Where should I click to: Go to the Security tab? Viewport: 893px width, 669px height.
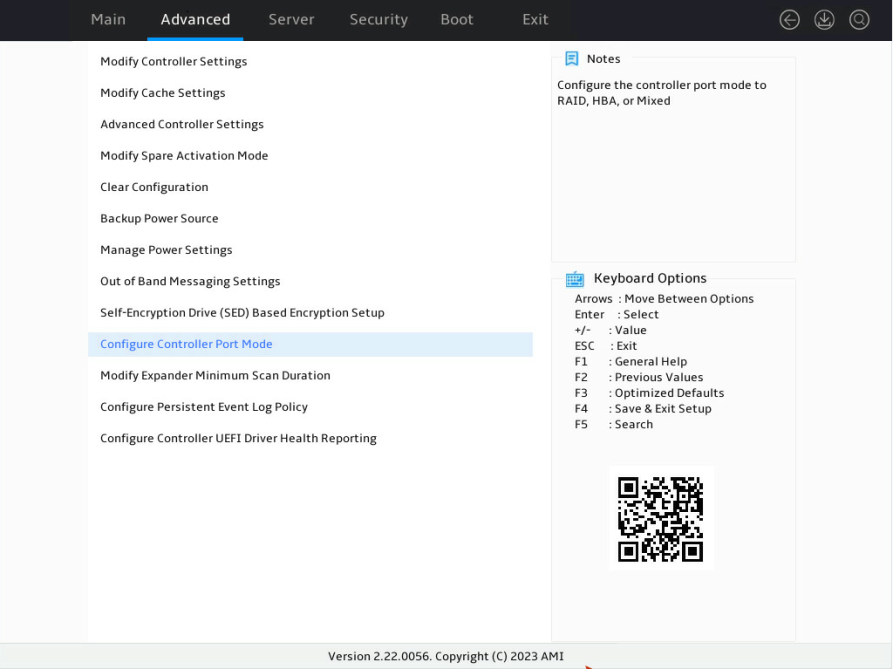[x=379, y=19]
